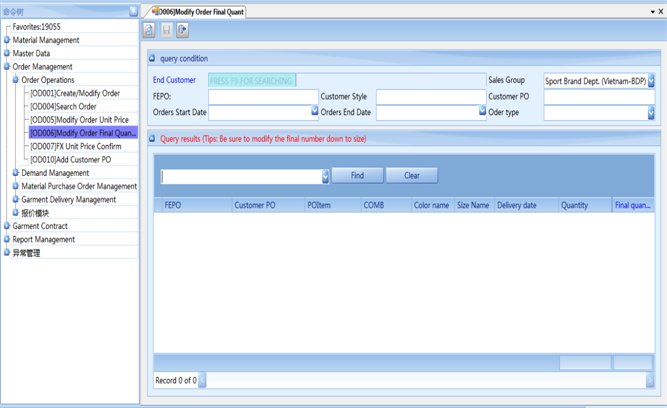Open the Oder type dropdown

click(651, 113)
